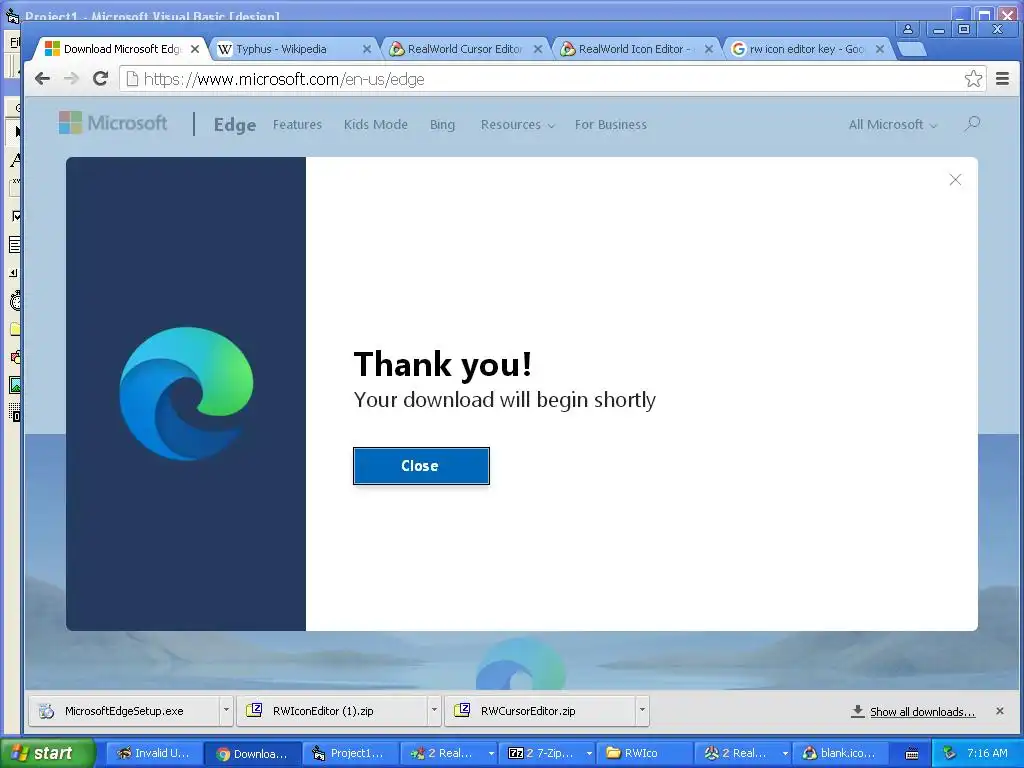1024x768 pixels.
Task: Select image control in Visual Basic toolbox
Action: [x=14, y=385]
